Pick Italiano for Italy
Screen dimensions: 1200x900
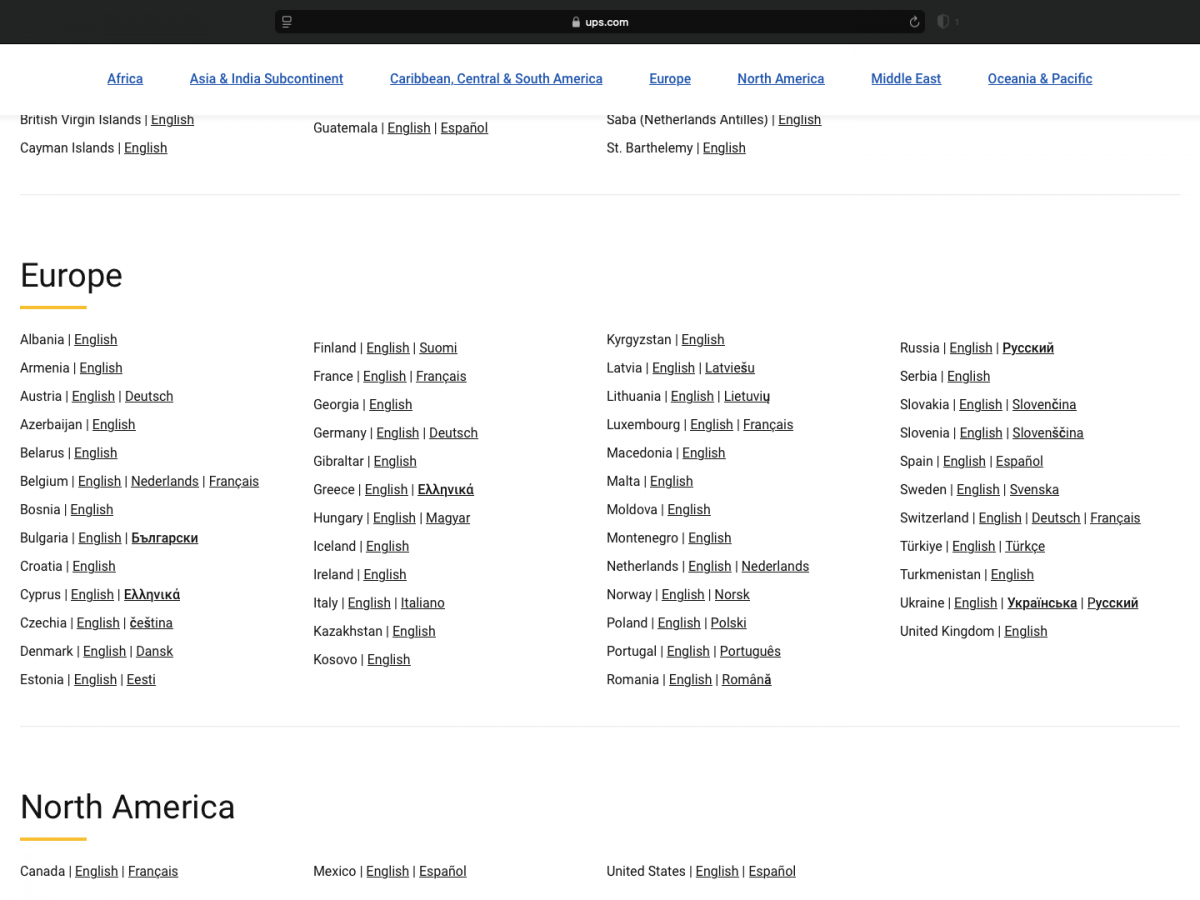[x=422, y=603]
